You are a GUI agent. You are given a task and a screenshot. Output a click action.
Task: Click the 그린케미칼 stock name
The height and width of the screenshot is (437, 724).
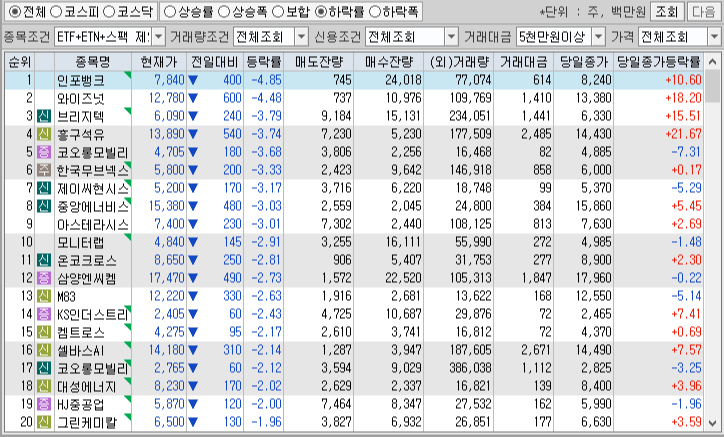tap(87, 422)
